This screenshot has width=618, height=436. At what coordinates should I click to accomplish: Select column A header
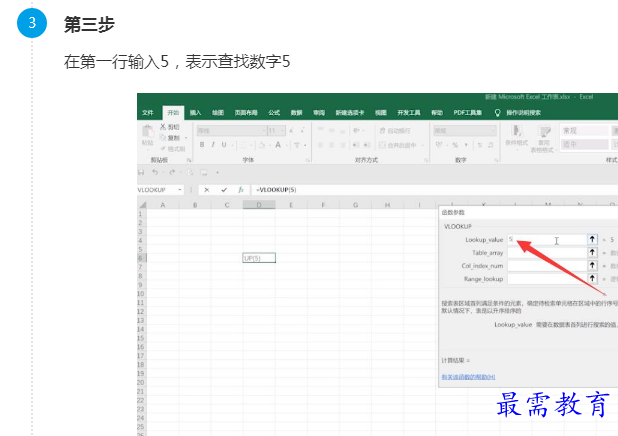163,205
